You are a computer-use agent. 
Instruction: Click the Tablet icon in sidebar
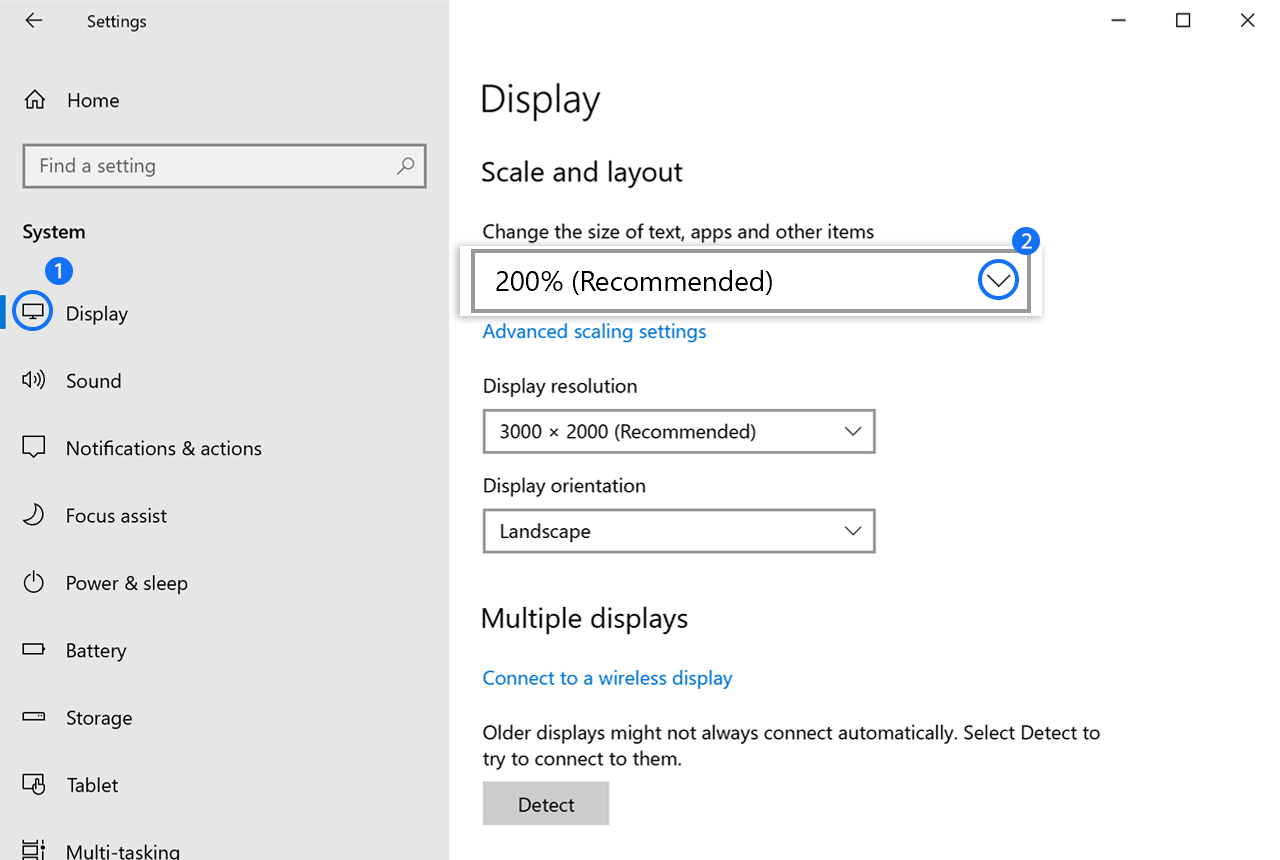click(x=34, y=785)
